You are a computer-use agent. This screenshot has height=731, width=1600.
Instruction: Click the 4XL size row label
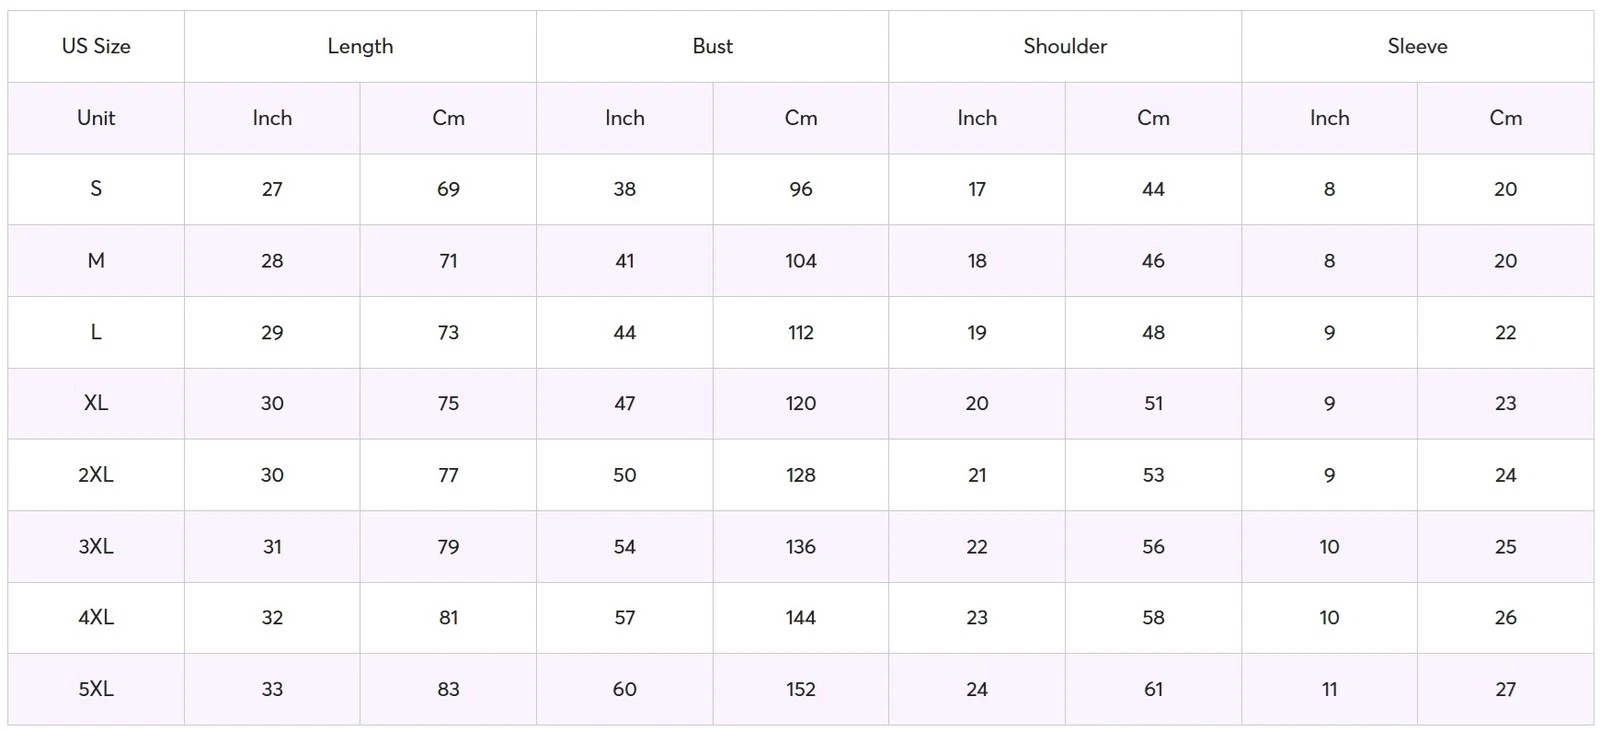tap(96, 618)
